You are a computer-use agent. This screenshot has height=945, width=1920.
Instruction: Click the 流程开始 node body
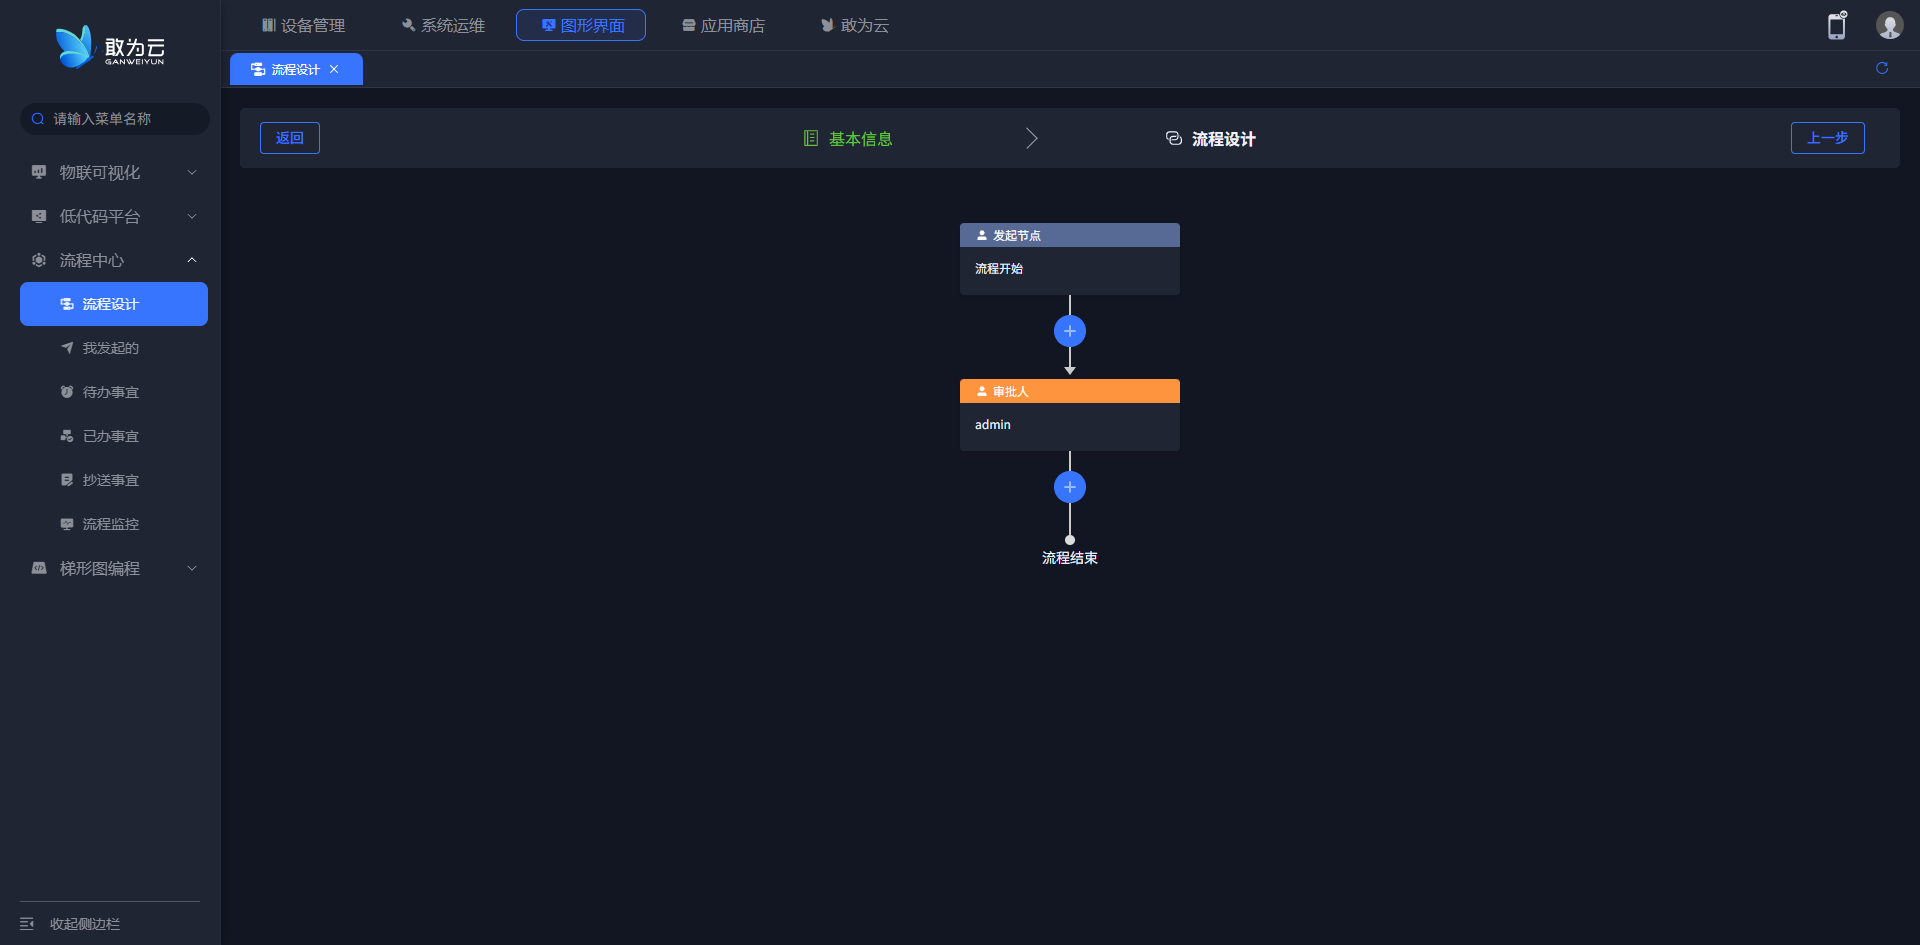click(1070, 271)
